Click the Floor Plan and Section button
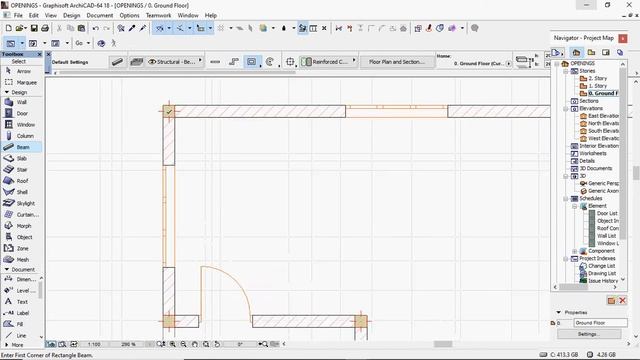The image size is (640, 360). coord(397,62)
